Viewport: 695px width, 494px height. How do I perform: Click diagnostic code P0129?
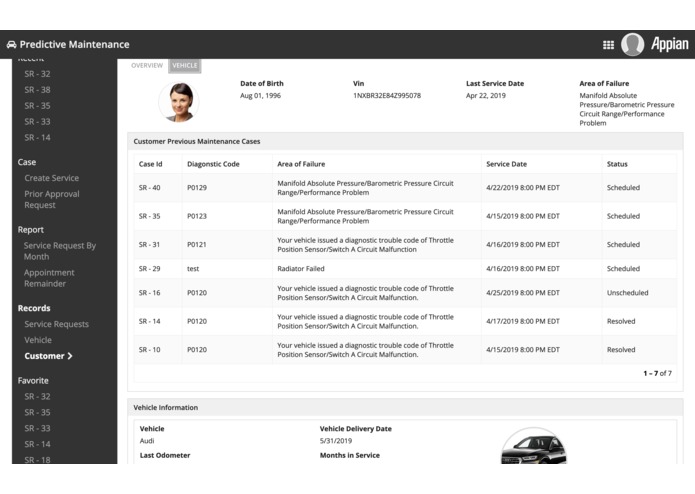pyautogui.click(x=197, y=188)
